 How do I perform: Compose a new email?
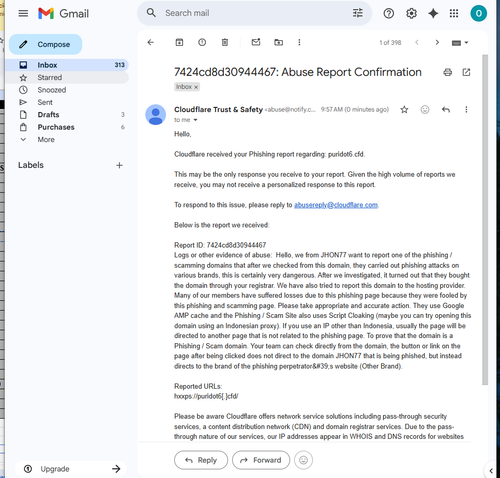[x=45, y=44]
